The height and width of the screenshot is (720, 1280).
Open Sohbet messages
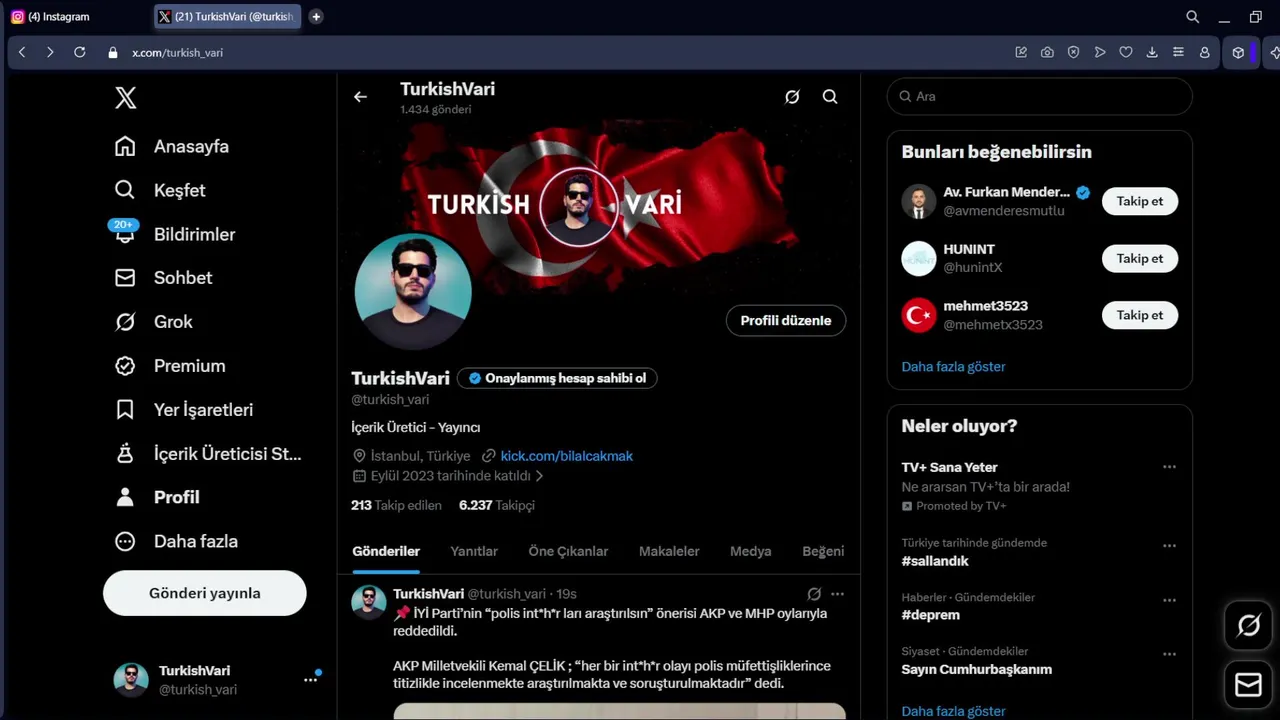pos(163,278)
